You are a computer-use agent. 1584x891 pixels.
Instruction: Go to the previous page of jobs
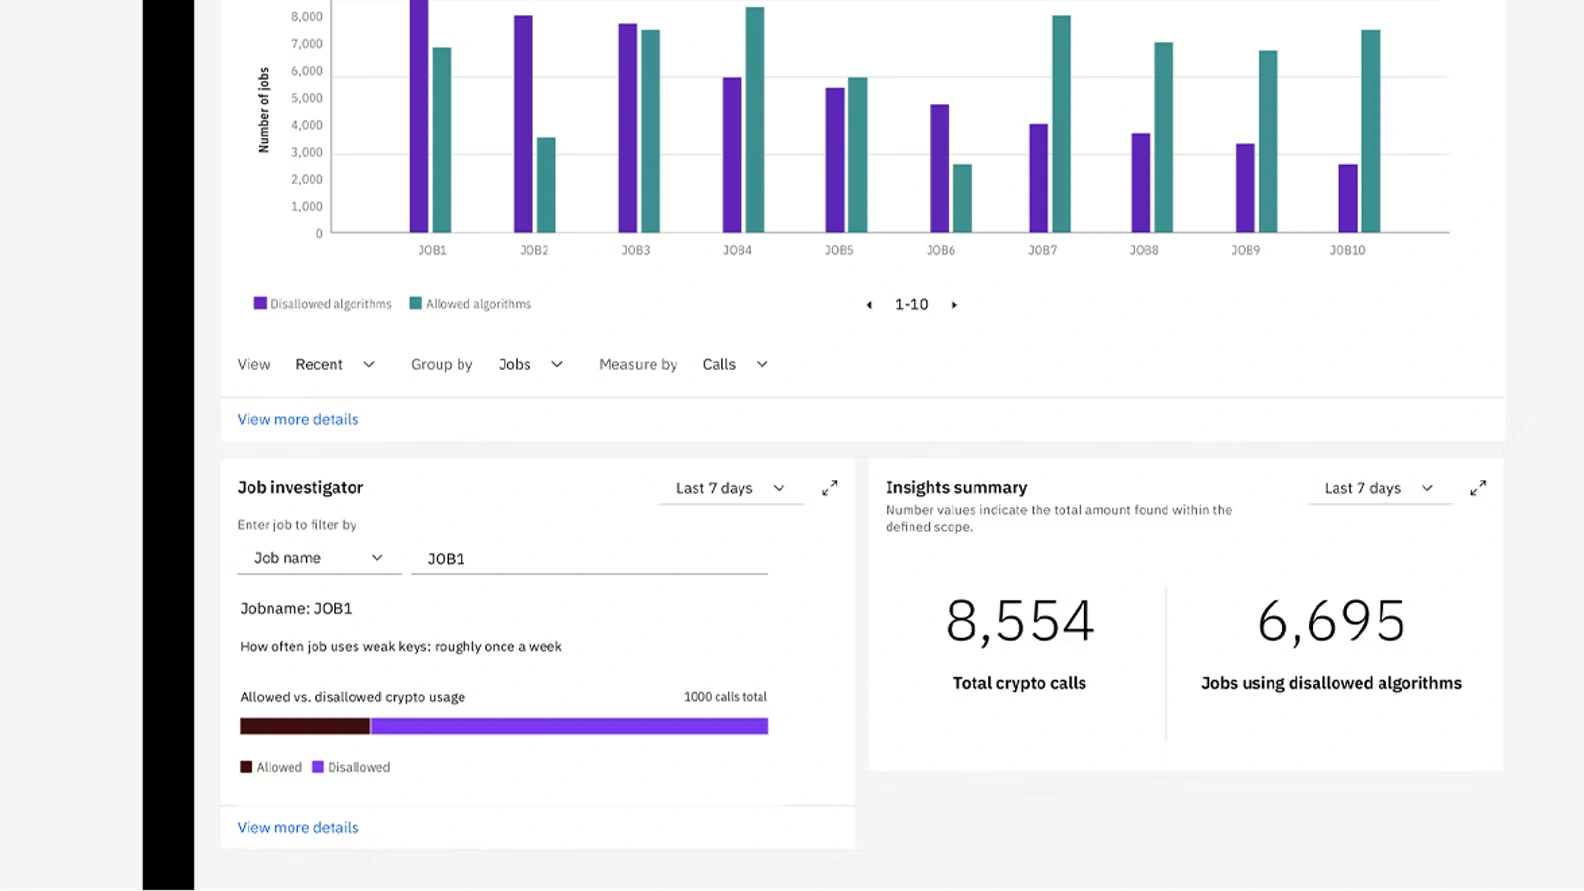click(x=869, y=305)
